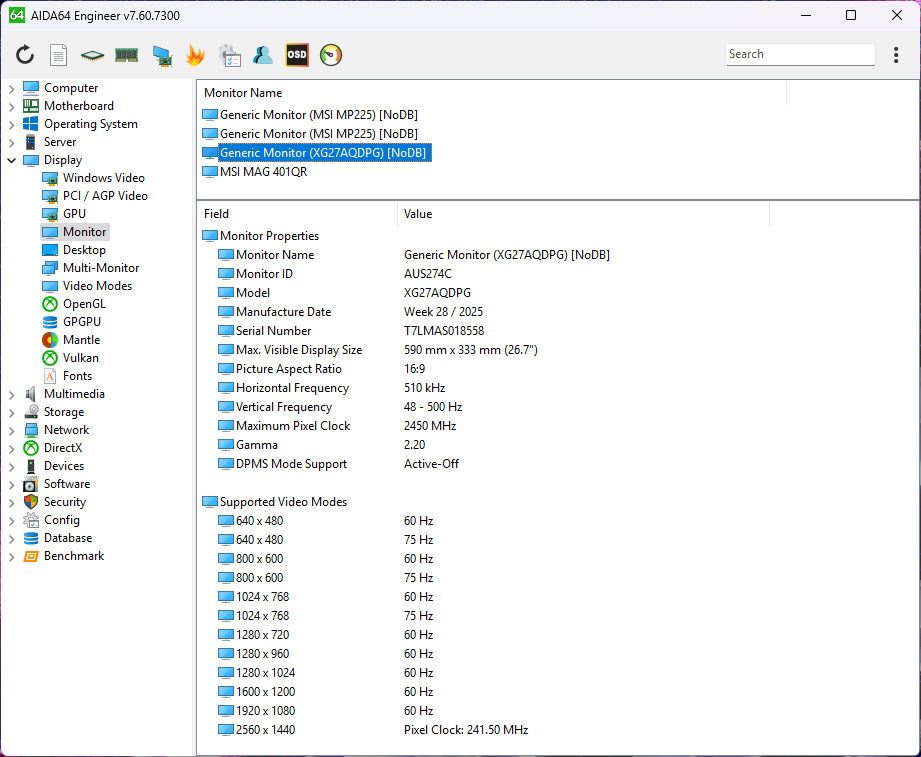Expand the Devices tree node
Screen dimensions: 921x757
click(x=11, y=466)
